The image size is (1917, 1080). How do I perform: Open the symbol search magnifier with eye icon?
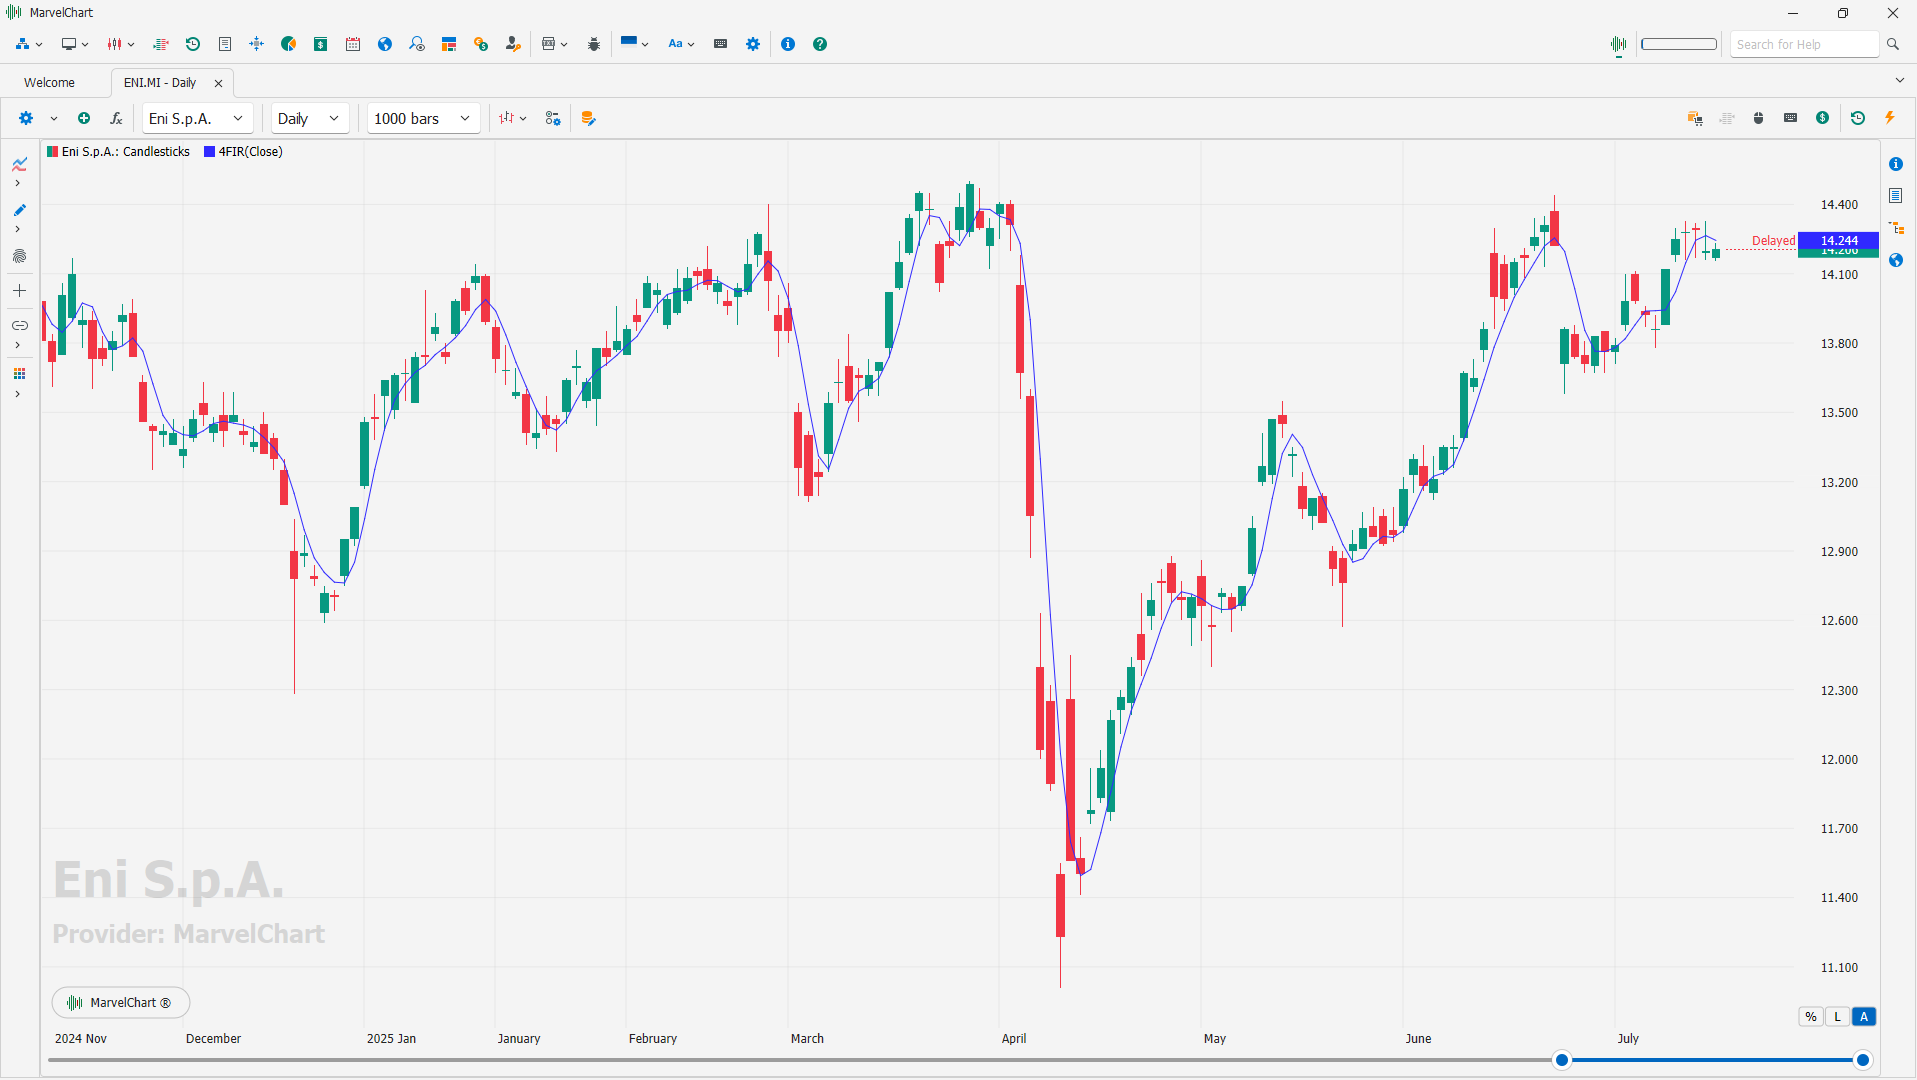417,44
